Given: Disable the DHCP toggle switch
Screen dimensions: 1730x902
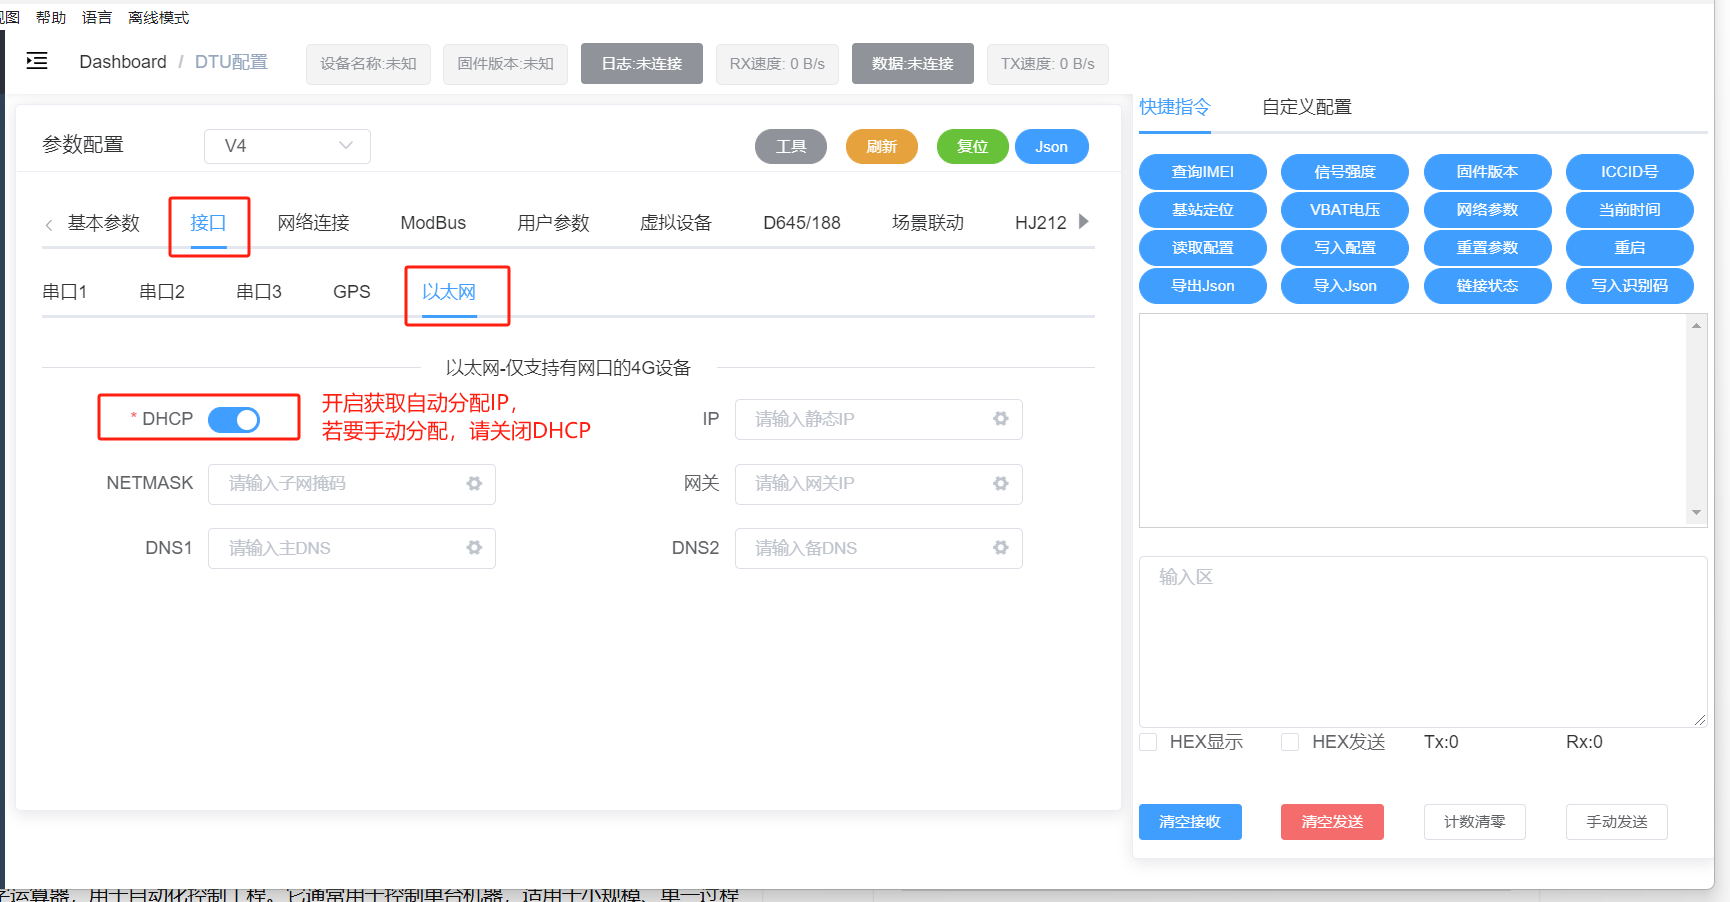Looking at the screenshot, I should tap(234, 419).
